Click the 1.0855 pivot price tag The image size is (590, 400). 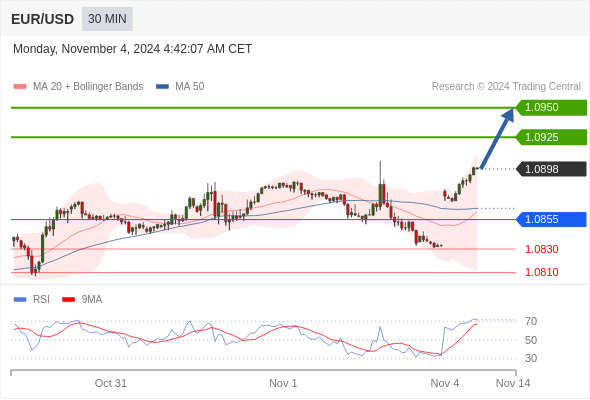click(551, 219)
